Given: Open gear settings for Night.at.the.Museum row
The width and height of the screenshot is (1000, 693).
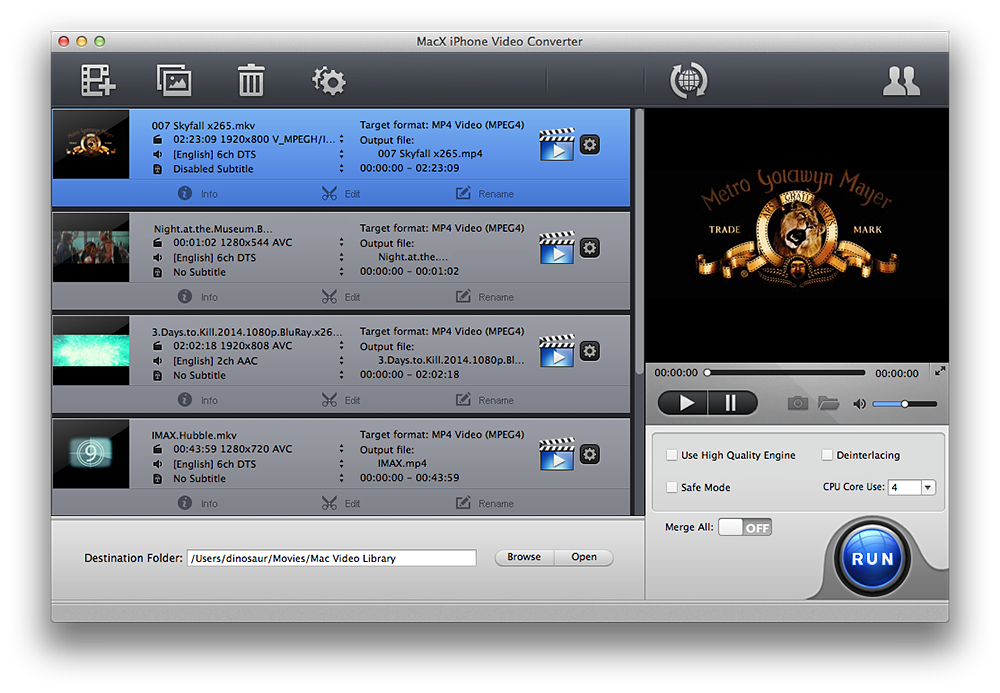Looking at the screenshot, I should click(590, 248).
